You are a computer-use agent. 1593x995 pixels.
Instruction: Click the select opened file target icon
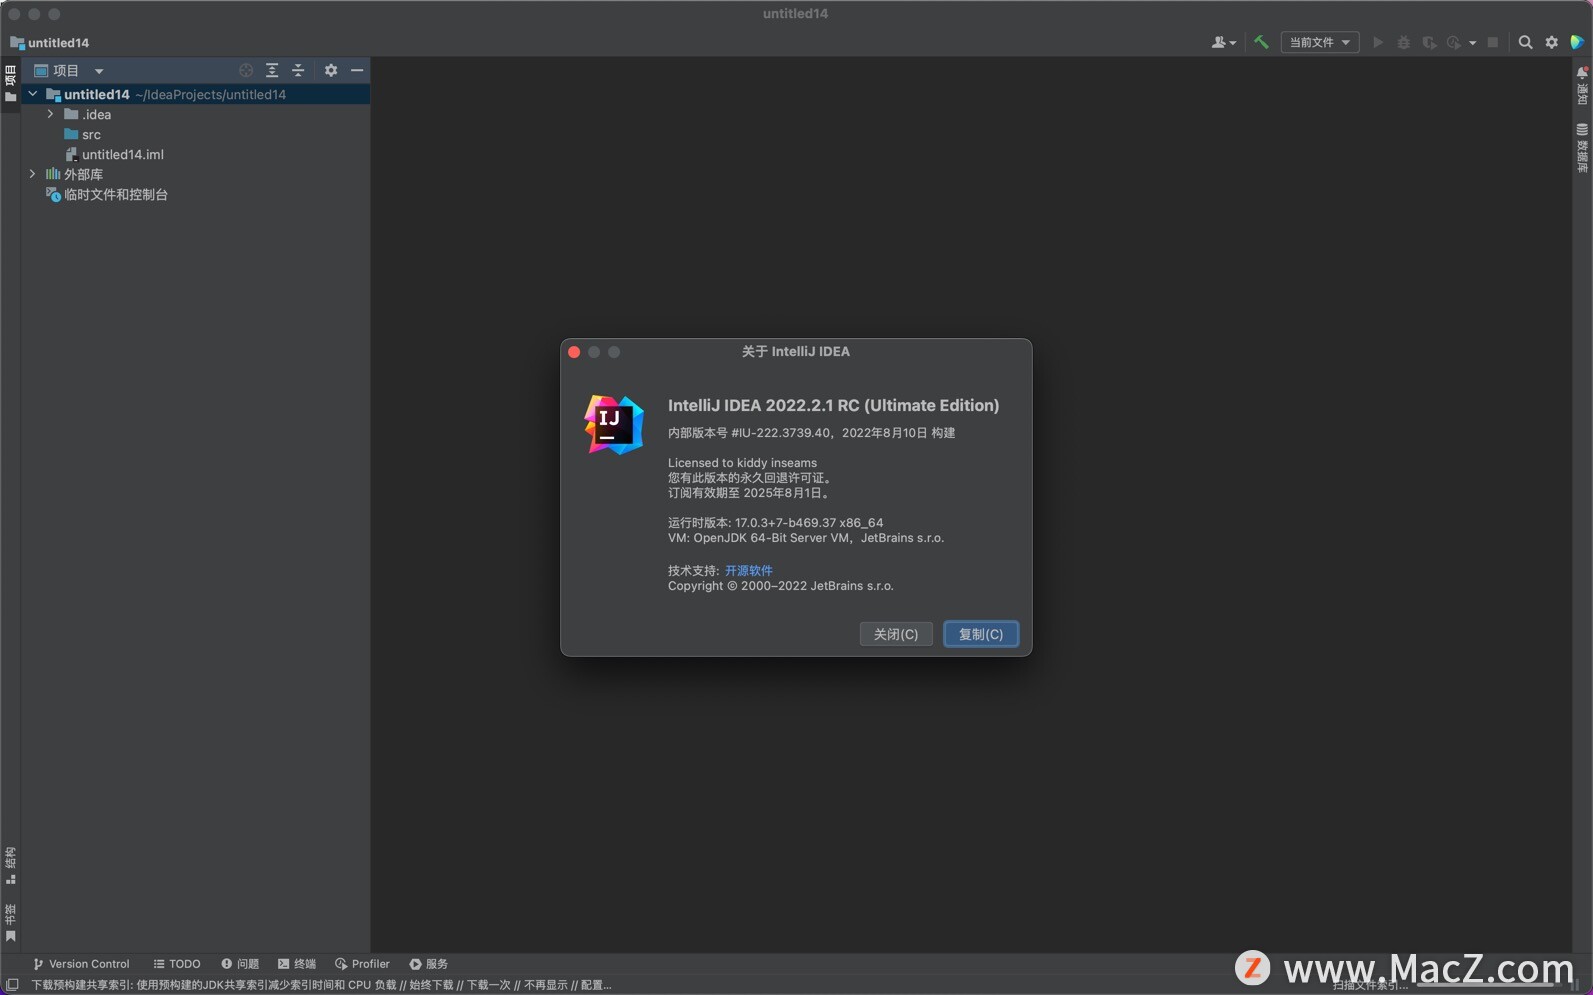246,70
